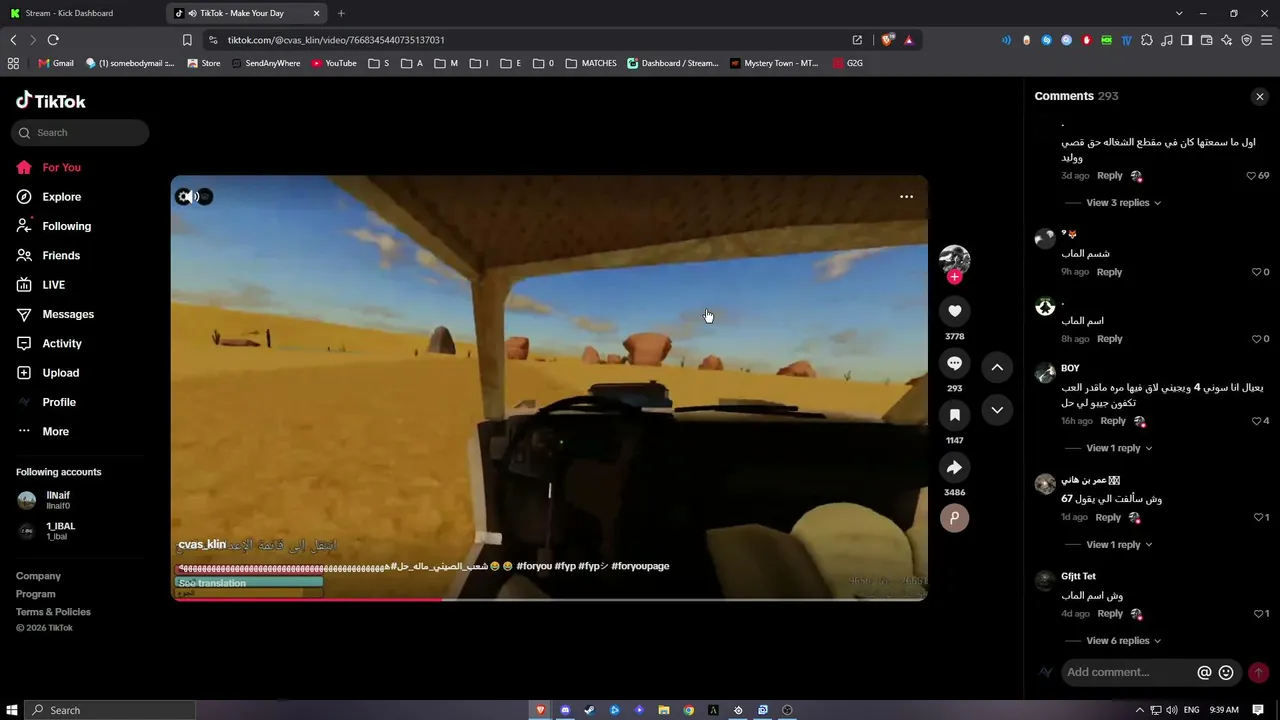The width and height of the screenshot is (1280, 720).
Task: Like the video with the heart icon
Action: pos(954,311)
